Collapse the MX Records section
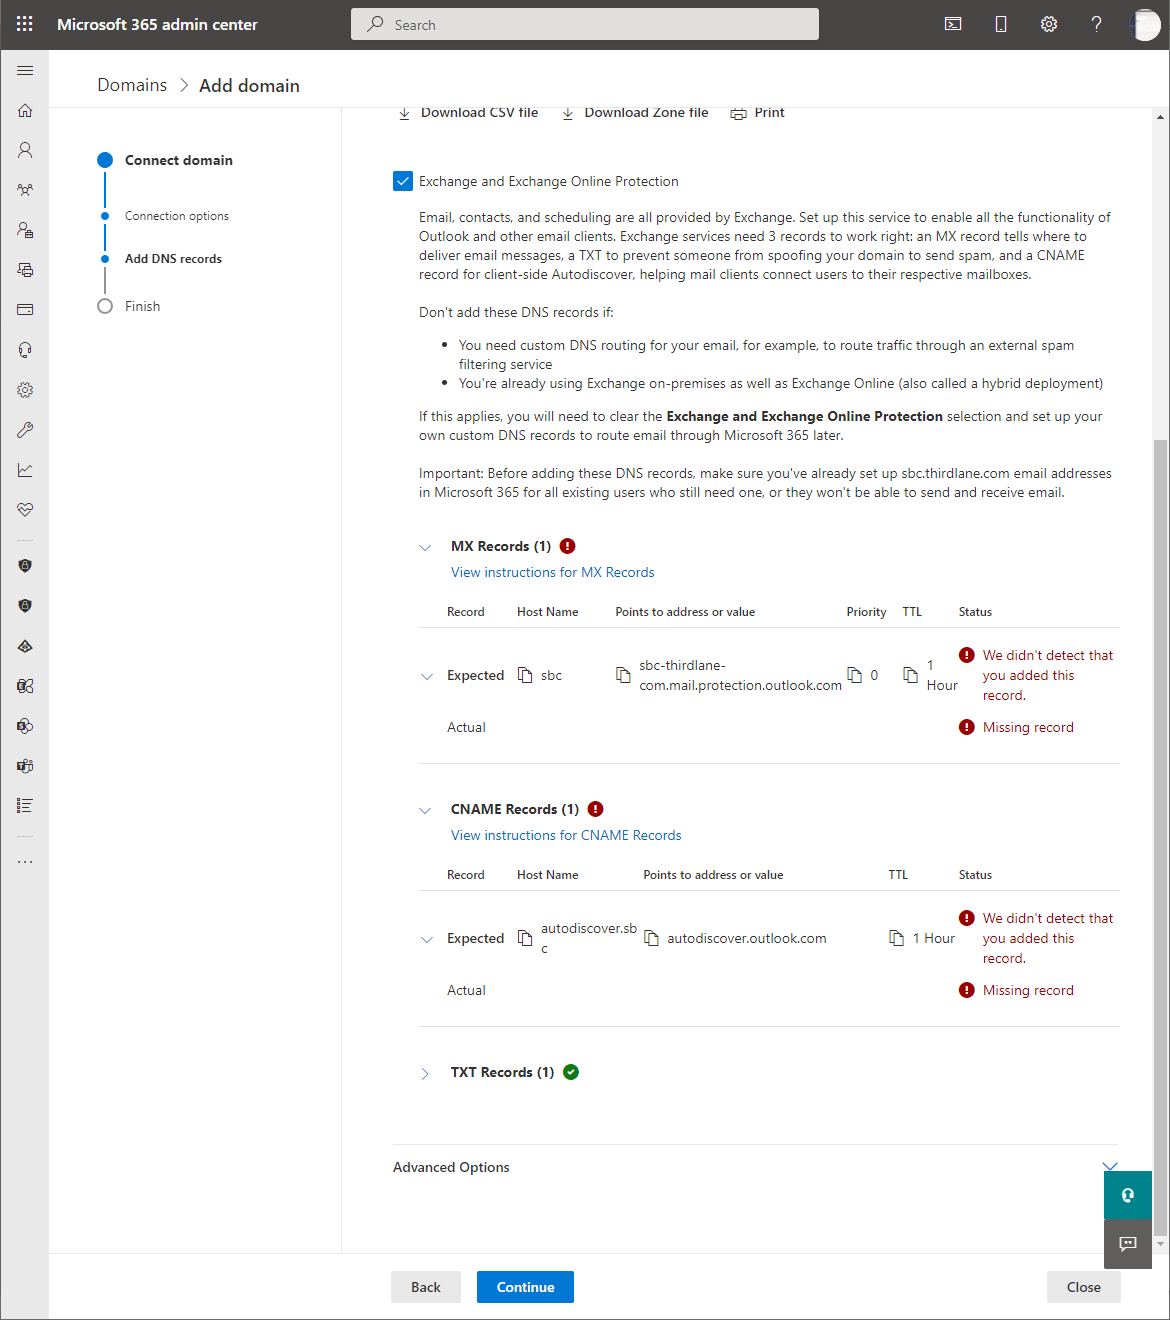Image resolution: width=1170 pixels, height=1320 pixels. click(x=425, y=547)
